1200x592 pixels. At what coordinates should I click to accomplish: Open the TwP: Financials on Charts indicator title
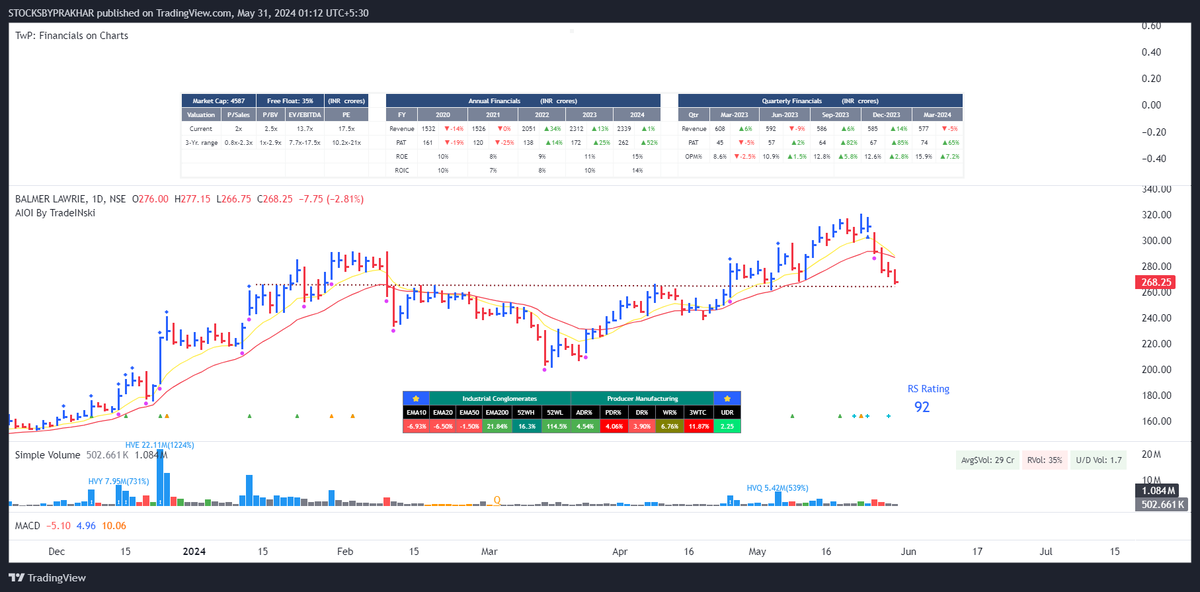[71, 35]
